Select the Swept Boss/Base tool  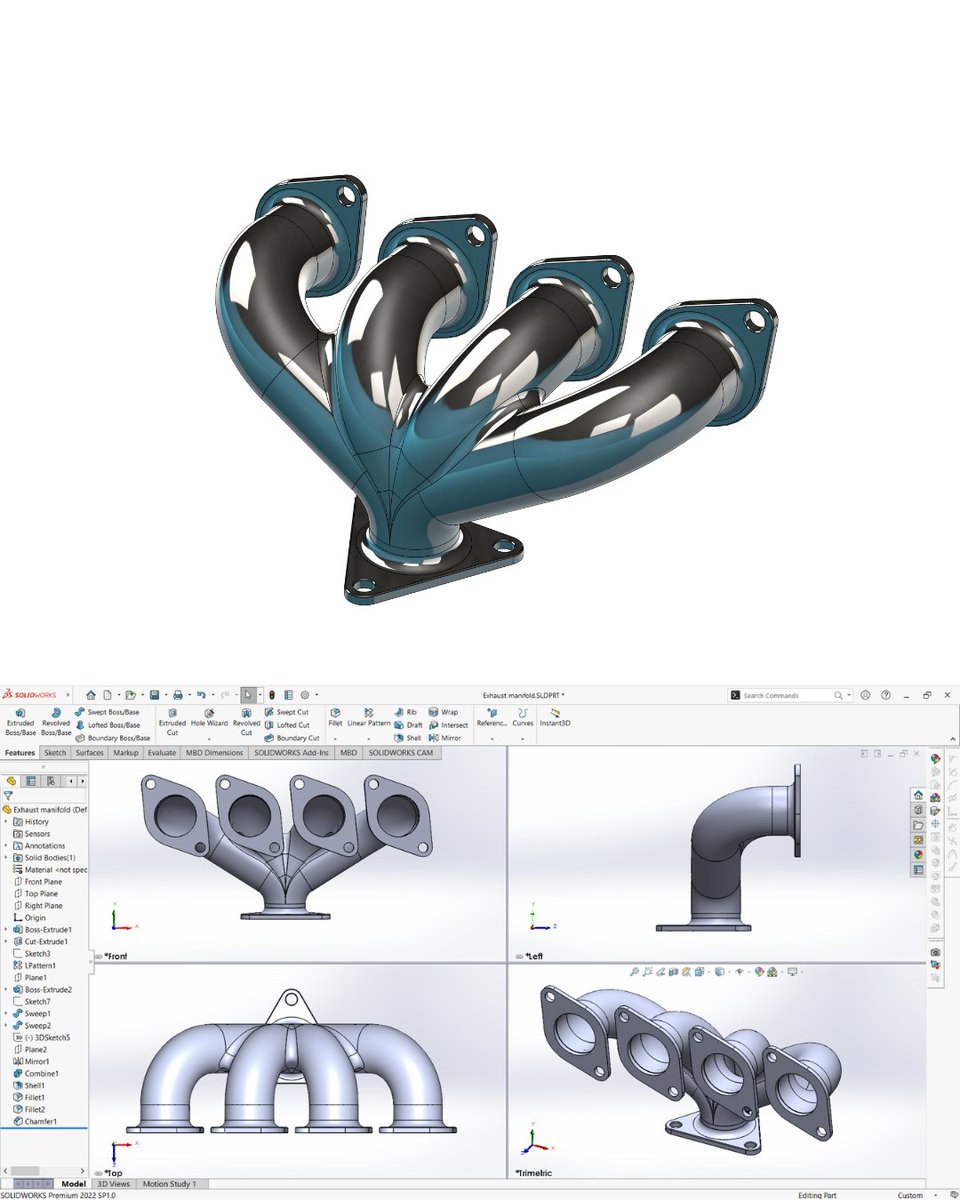tap(109, 711)
